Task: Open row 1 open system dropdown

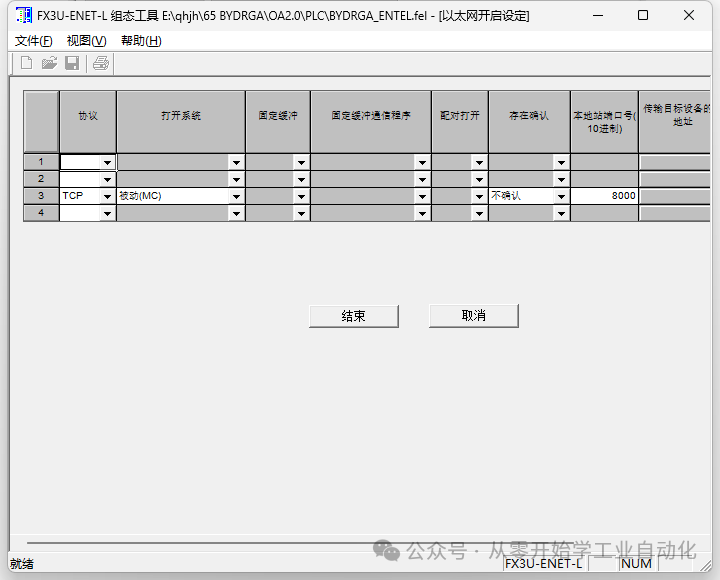Action: (x=236, y=163)
